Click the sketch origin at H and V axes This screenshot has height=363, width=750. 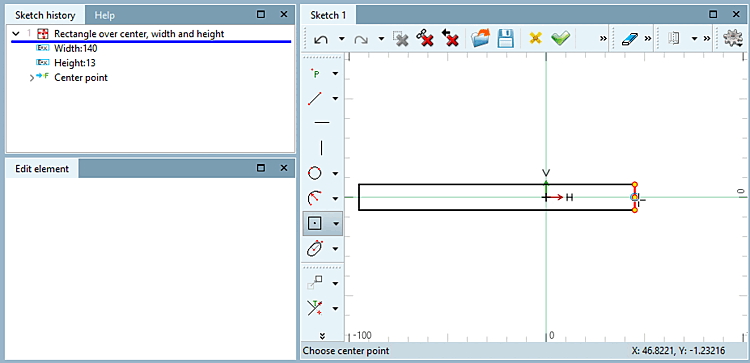[546, 197]
